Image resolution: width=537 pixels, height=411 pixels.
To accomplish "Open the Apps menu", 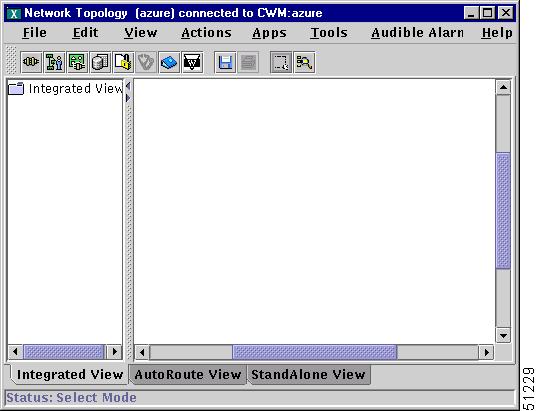I will tap(269, 33).
